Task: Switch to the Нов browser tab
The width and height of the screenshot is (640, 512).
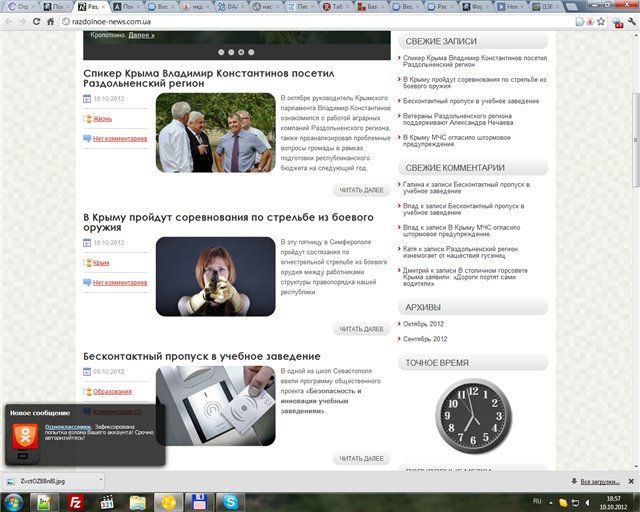Action: point(508,7)
